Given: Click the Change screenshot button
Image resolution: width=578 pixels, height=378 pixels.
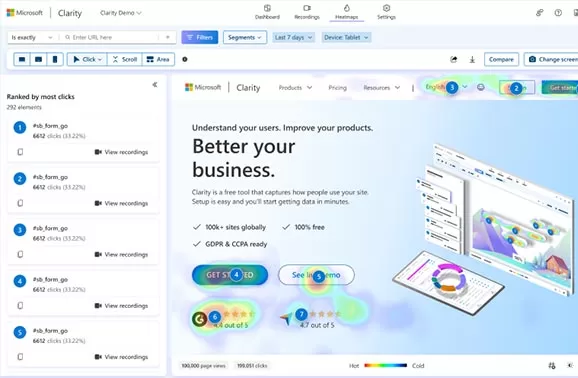Looking at the screenshot, I should pos(551,59).
